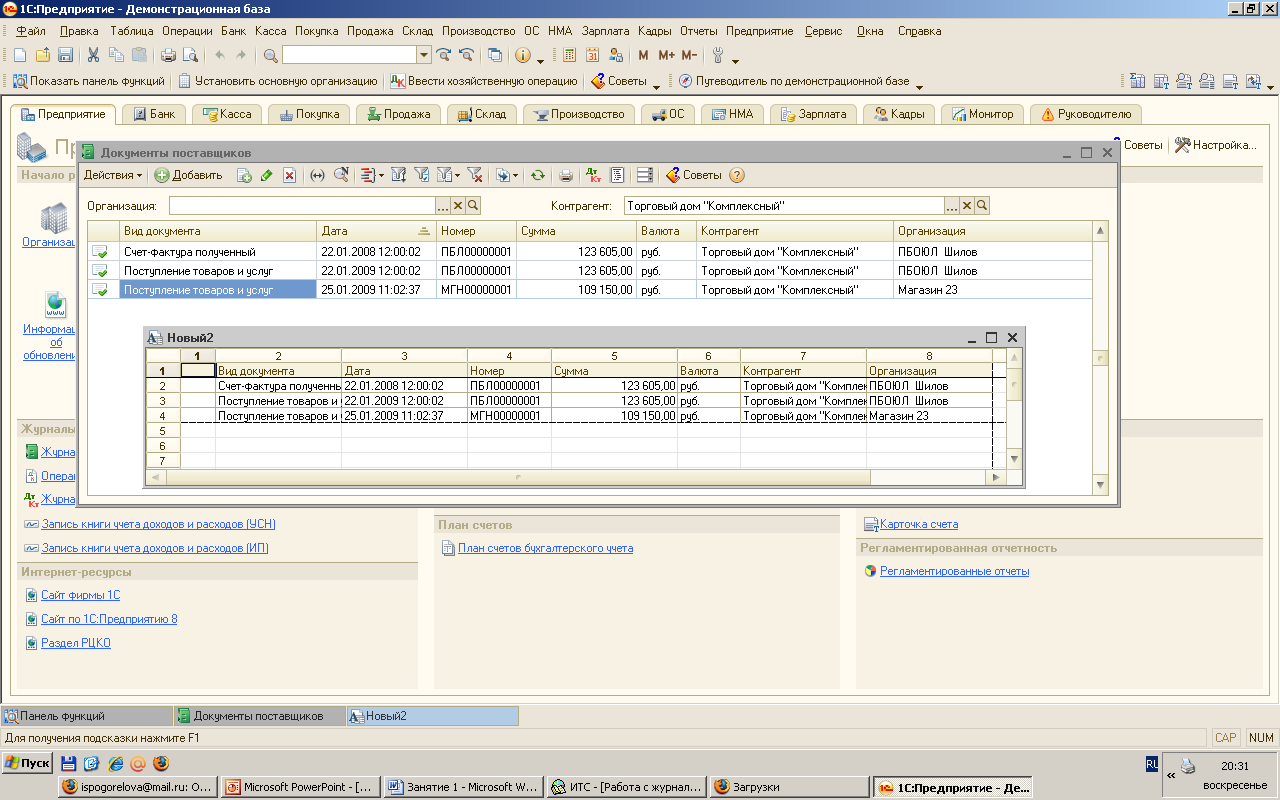1280x800 pixels.
Task: Open the dropdown arrow by the wrench tools icon
Action: [x=736, y=60]
